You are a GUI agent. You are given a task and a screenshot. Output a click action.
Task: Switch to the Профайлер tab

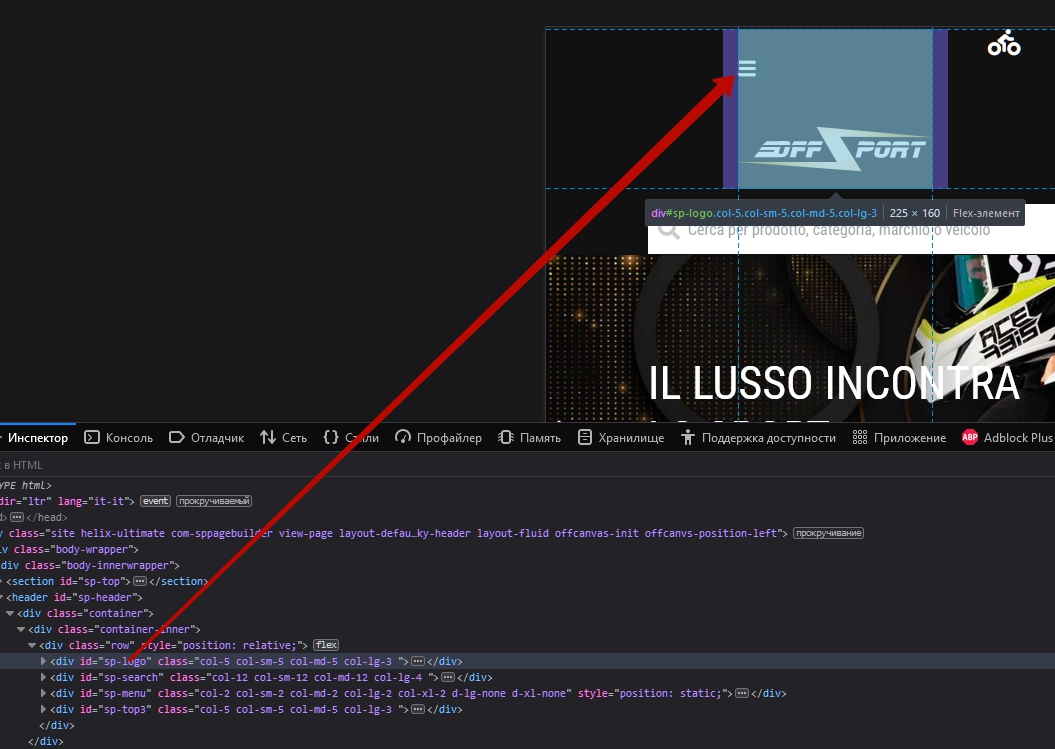point(438,437)
